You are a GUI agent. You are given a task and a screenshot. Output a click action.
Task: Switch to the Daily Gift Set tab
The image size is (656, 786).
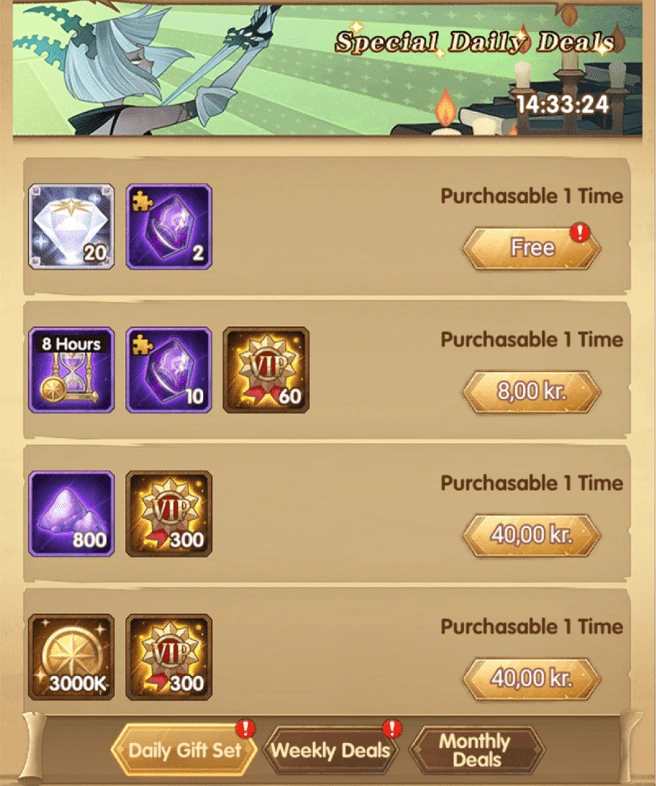coord(184,750)
